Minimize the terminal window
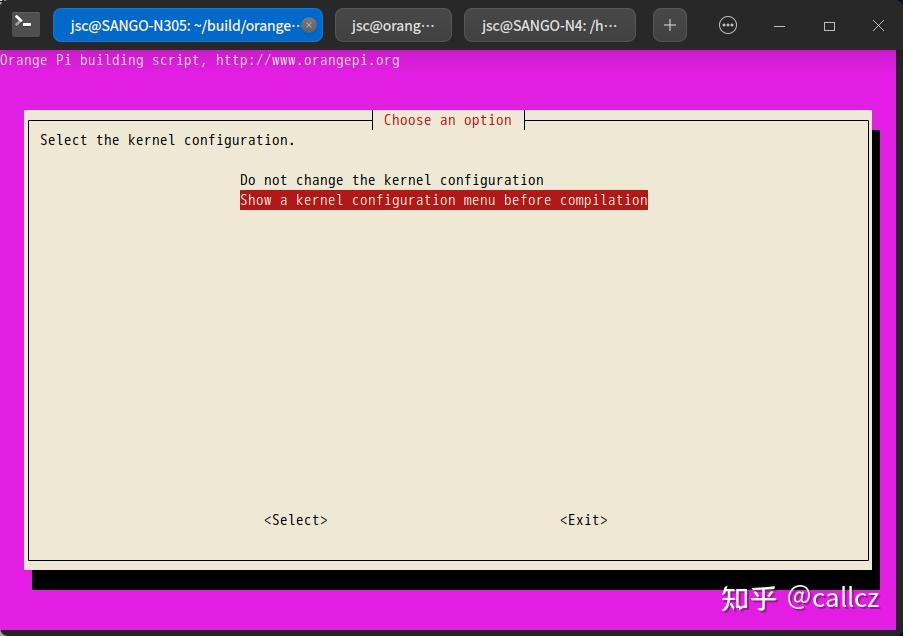903x636 pixels. coord(779,25)
